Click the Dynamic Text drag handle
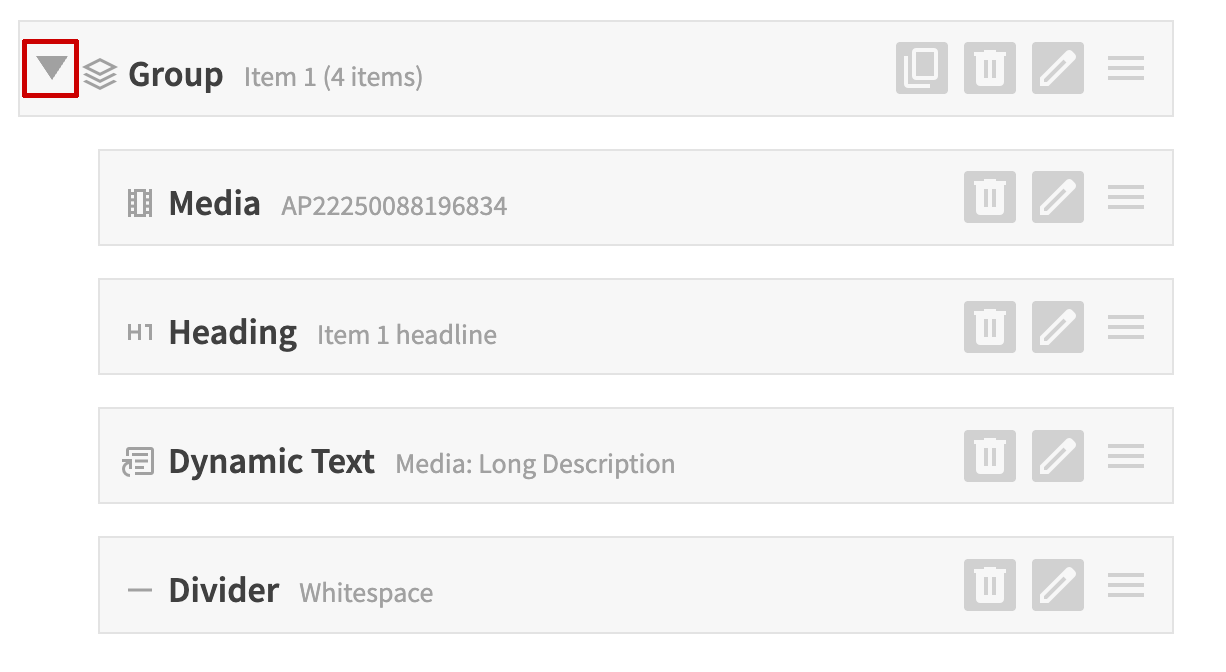The width and height of the screenshot is (1226, 672). (x=1126, y=456)
